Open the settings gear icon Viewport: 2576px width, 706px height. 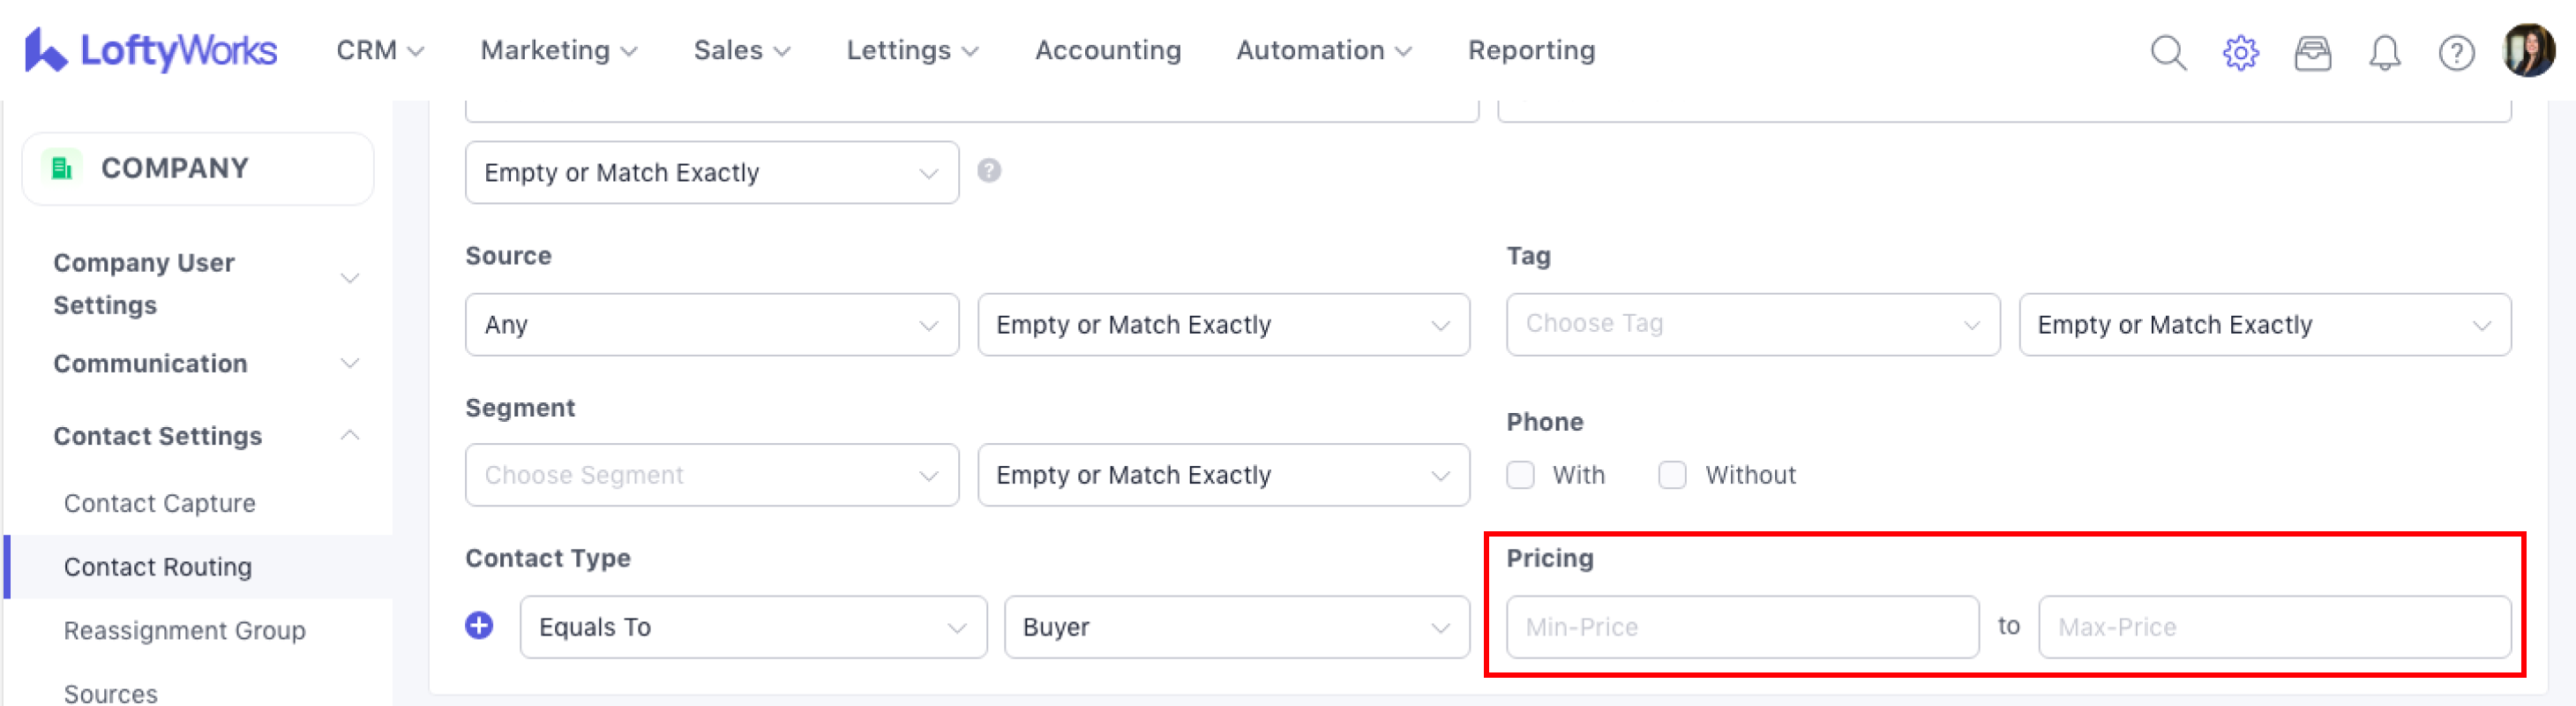2240,52
